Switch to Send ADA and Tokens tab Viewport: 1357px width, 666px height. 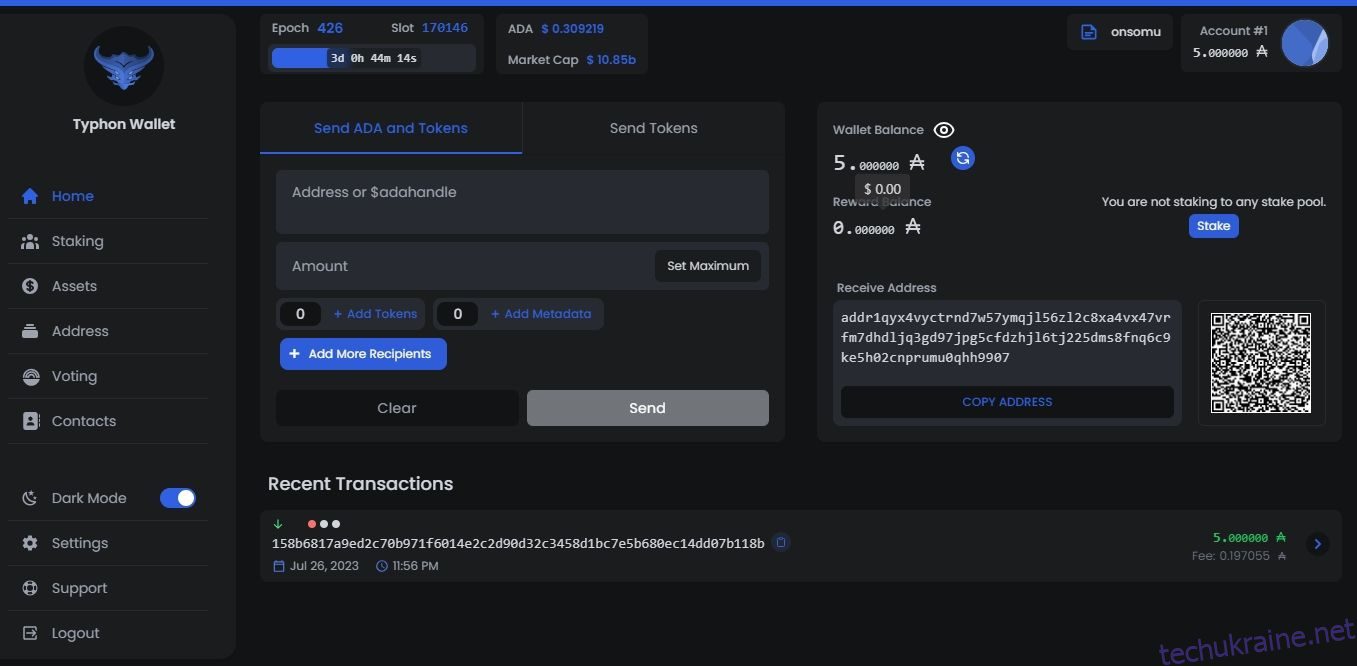(391, 128)
